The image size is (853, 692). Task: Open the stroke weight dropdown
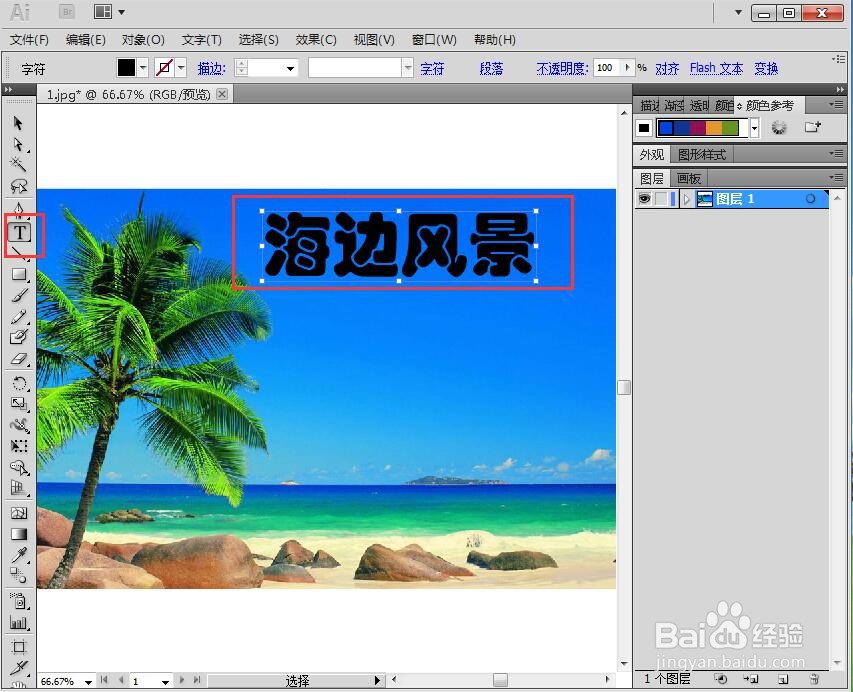[289, 68]
